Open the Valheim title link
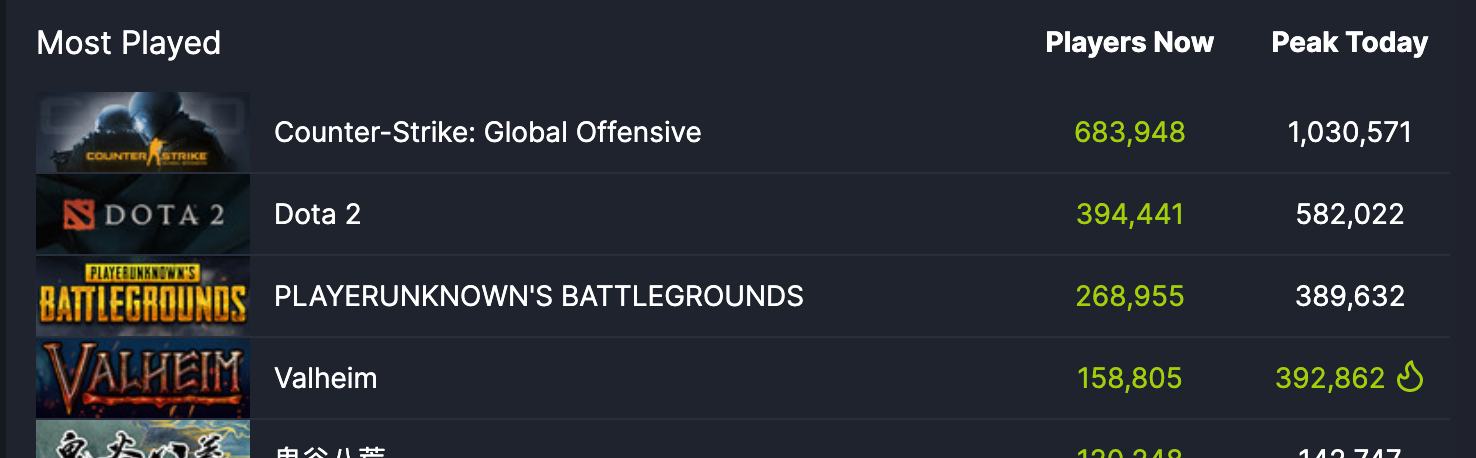 [x=326, y=378]
